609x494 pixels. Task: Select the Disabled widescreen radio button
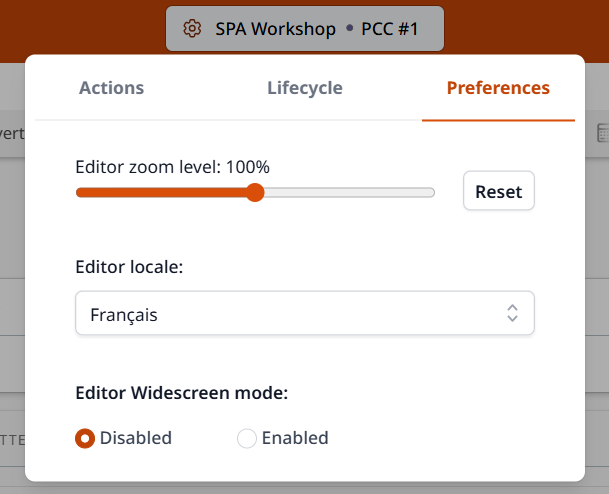click(86, 438)
